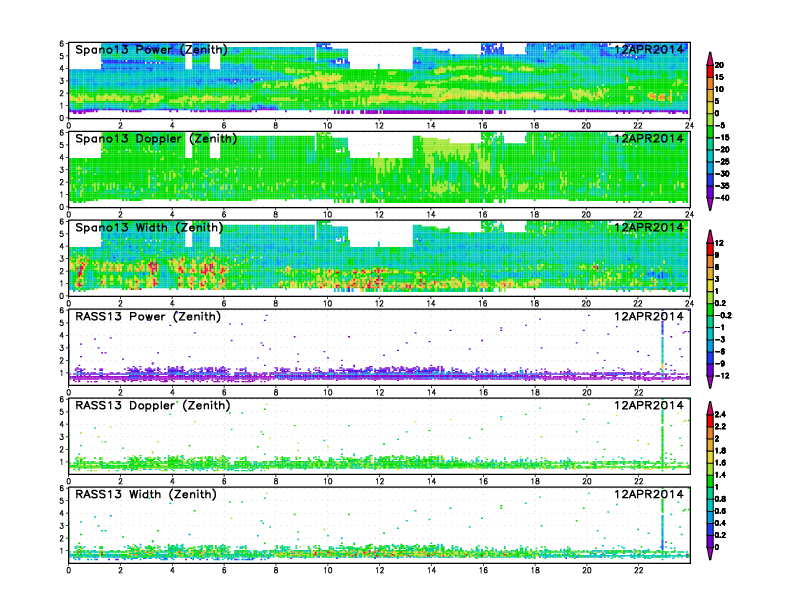Select the 12APR2014 date in RASS13 Doppler panel
Image resolution: width=792 pixels, height=612 pixels.
649,405
